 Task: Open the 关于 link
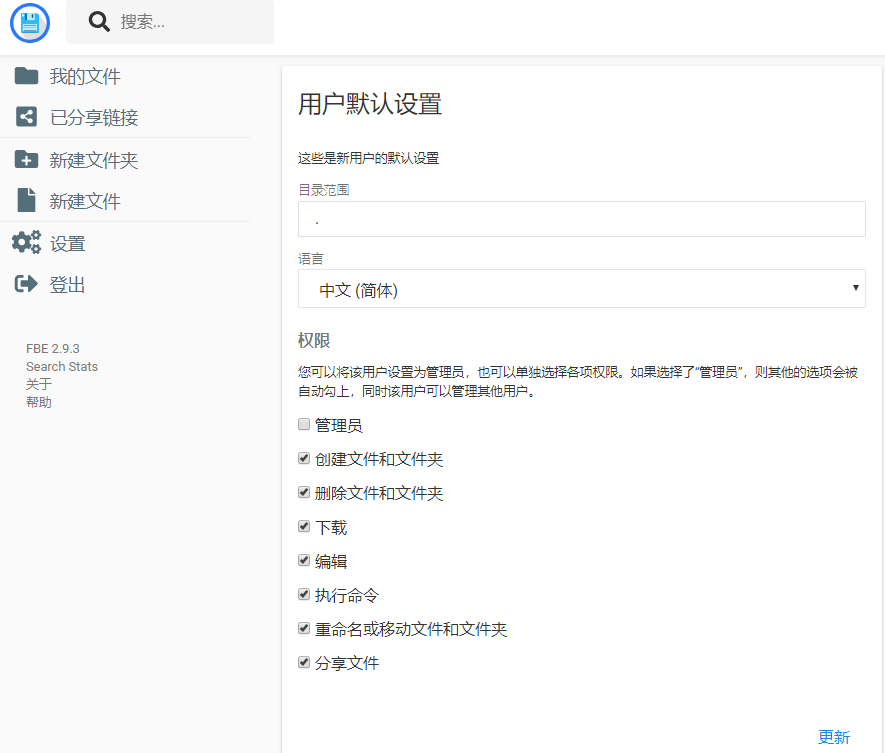click(37, 384)
